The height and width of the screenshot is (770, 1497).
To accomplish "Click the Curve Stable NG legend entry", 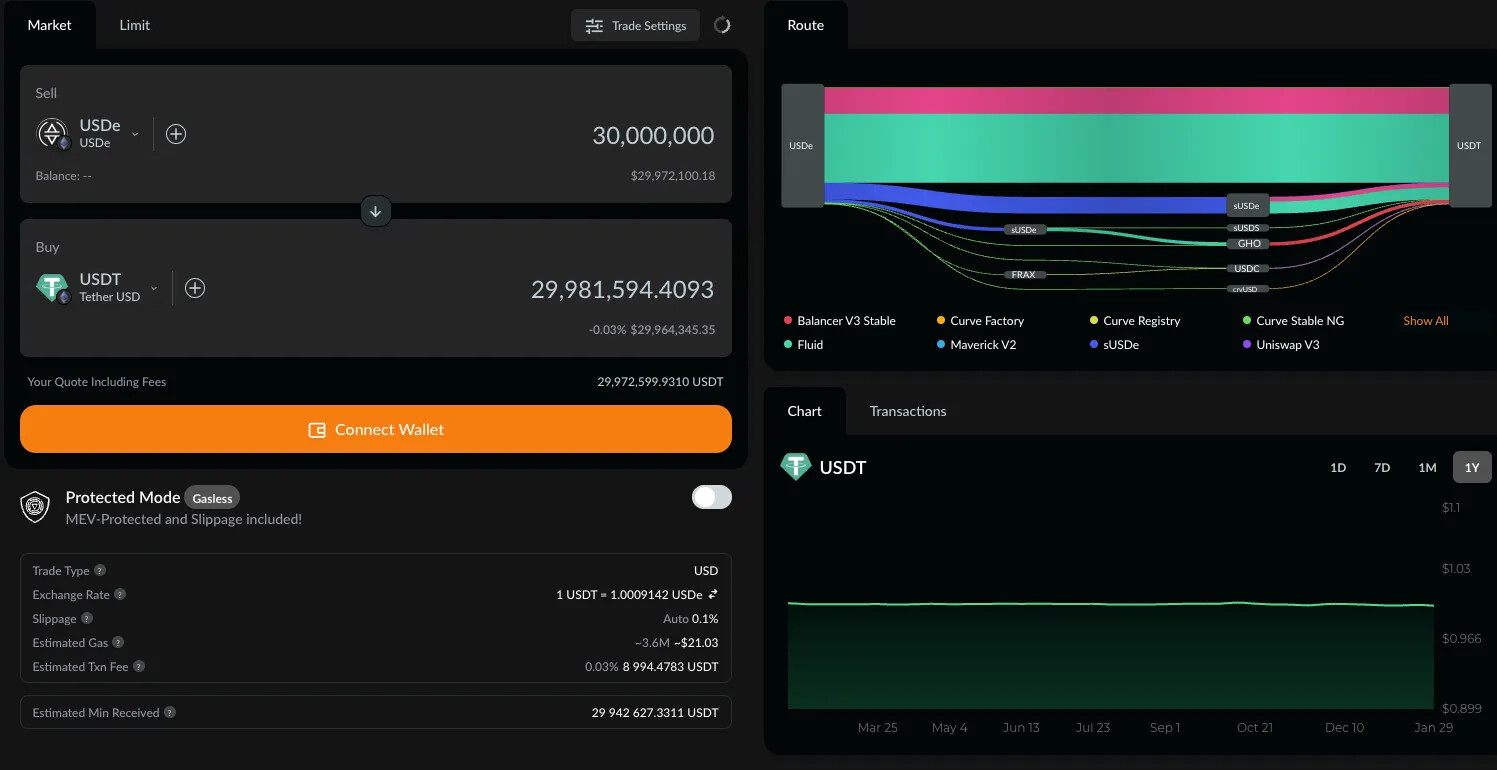I will (1293, 321).
